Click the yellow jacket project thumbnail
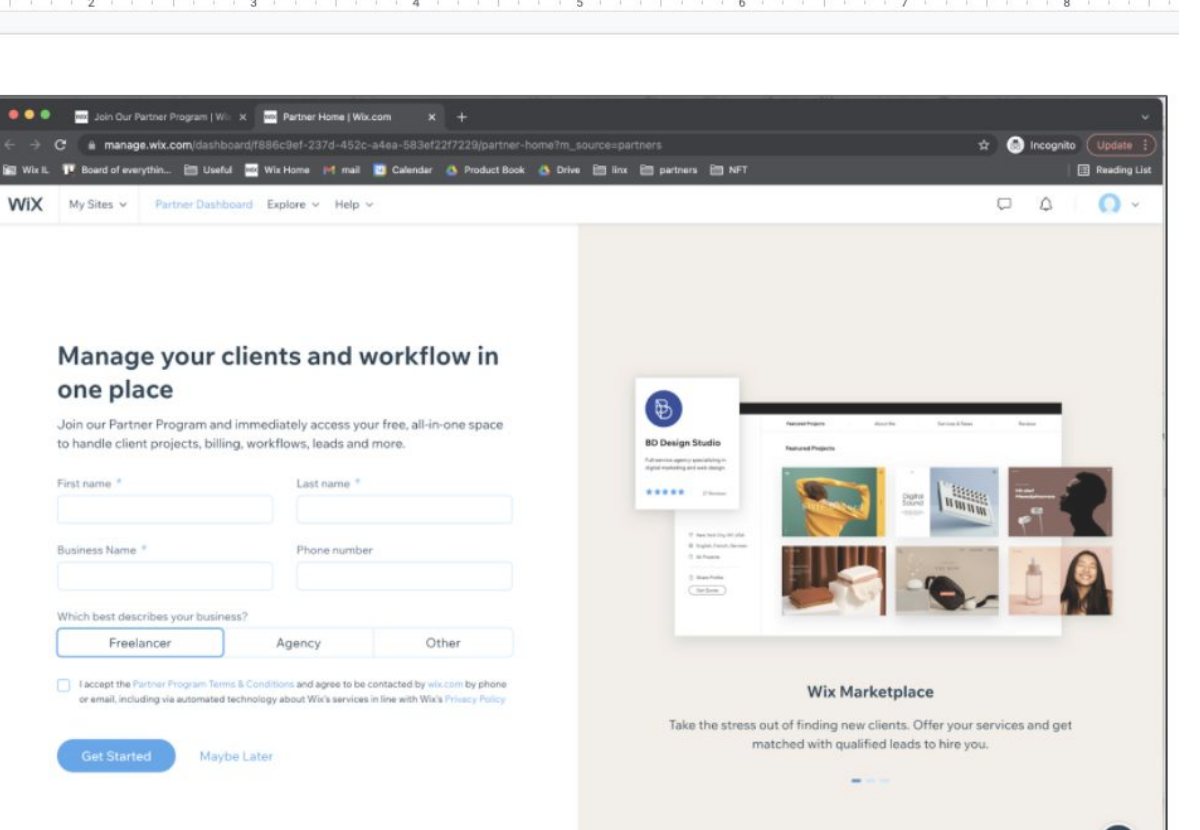Viewport: 1200px width, 830px height. click(833, 502)
